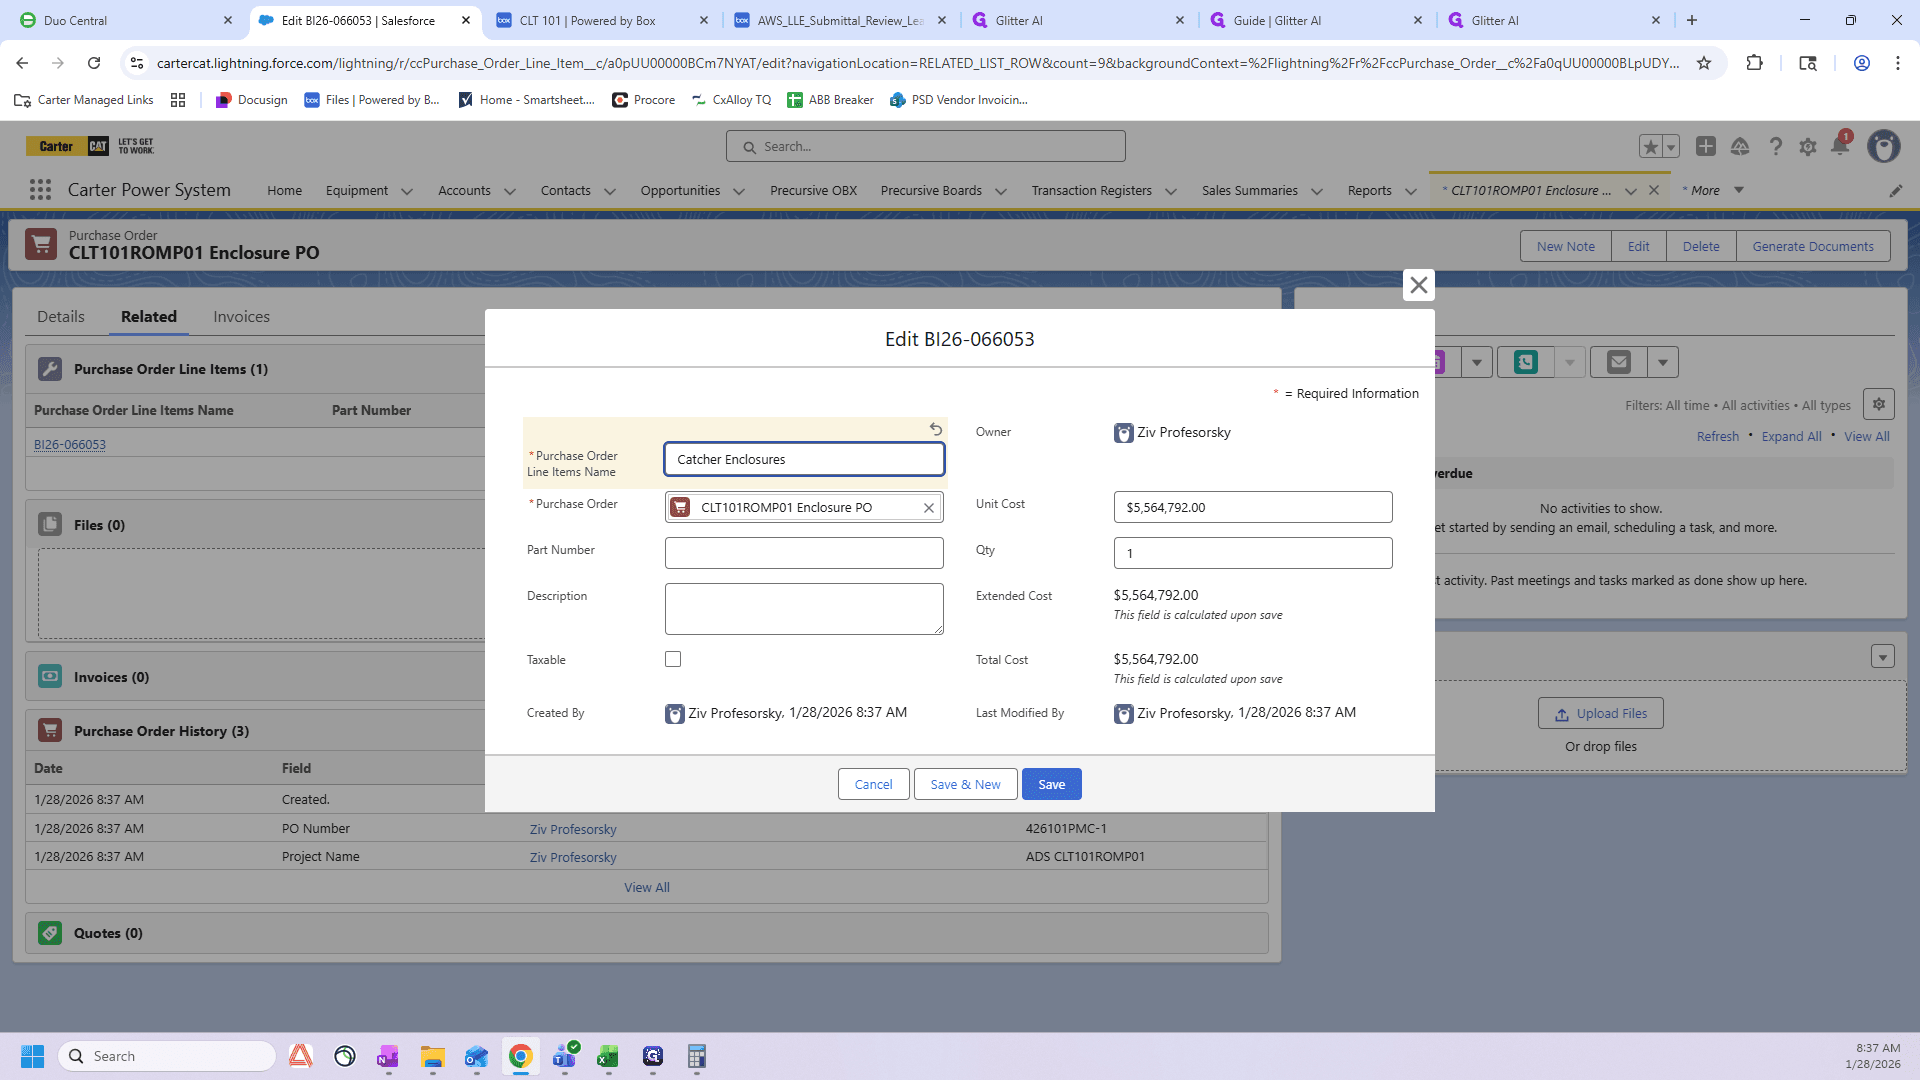
Task: Cancel the edit dialog
Action: pos(873,784)
